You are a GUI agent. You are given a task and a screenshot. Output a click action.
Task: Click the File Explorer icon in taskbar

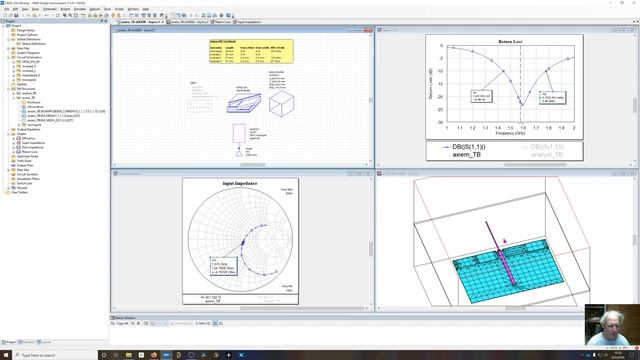click(129, 355)
